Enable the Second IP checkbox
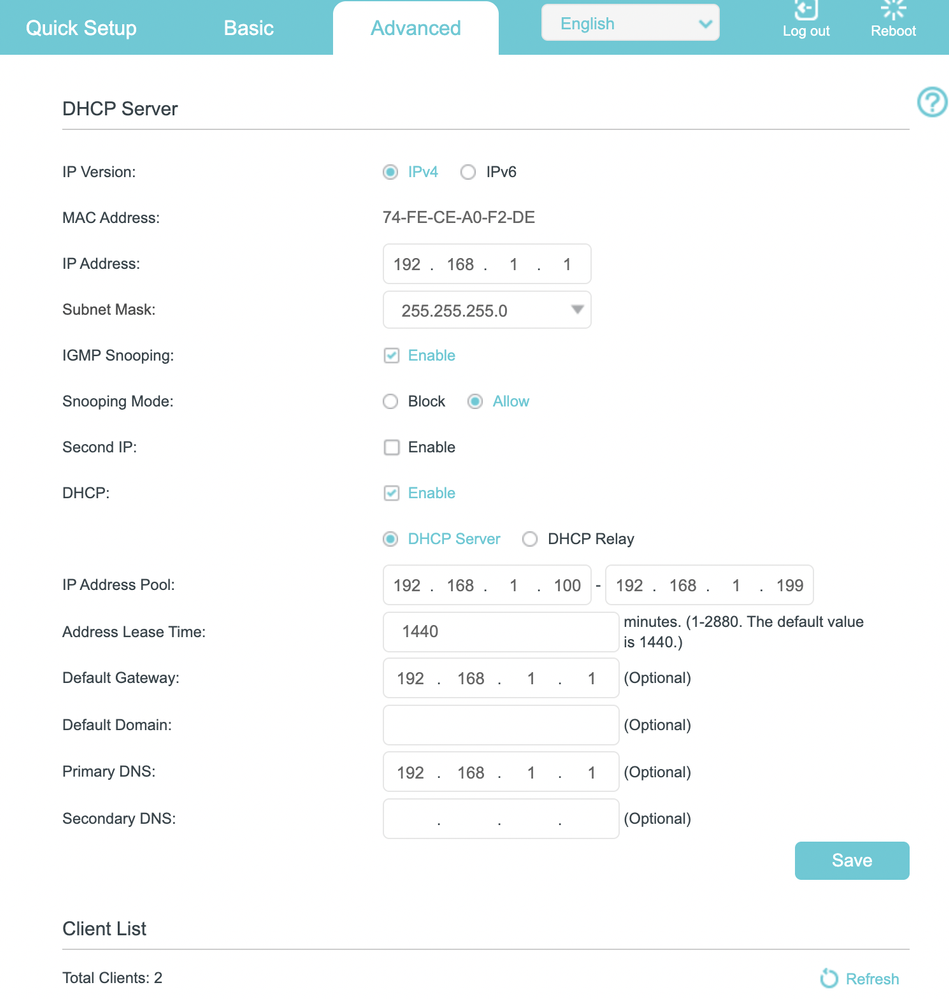The width and height of the screenshot is (949, 999). [392, 448]
